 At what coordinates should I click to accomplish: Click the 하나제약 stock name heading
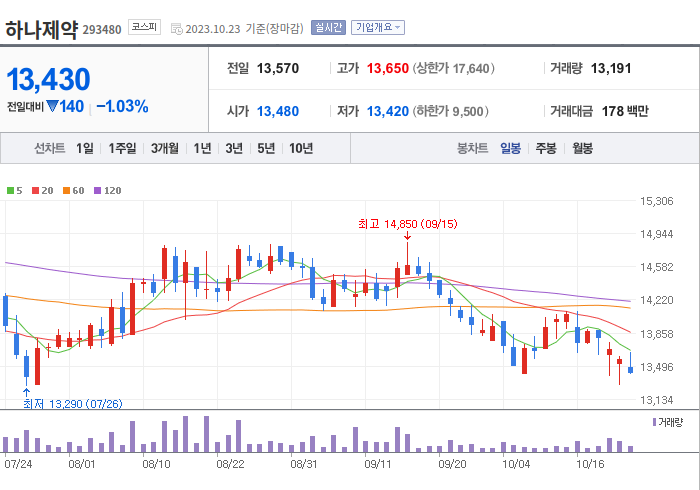42,30
